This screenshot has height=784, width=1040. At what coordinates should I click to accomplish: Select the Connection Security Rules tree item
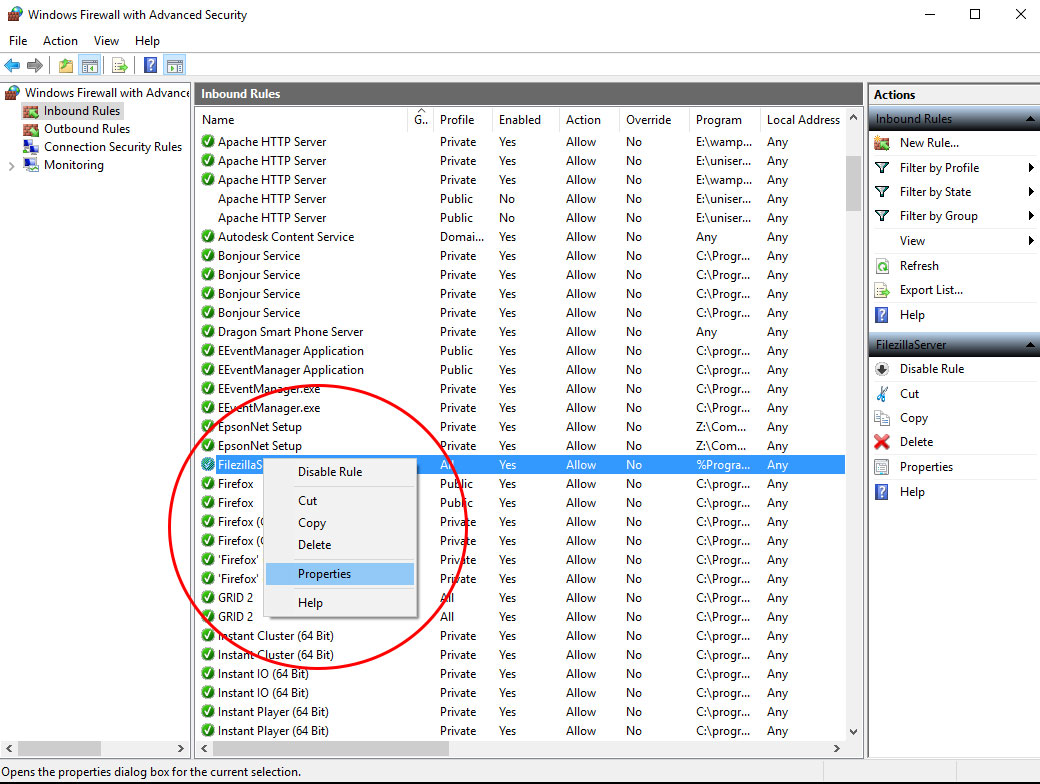tap(113, 147)
